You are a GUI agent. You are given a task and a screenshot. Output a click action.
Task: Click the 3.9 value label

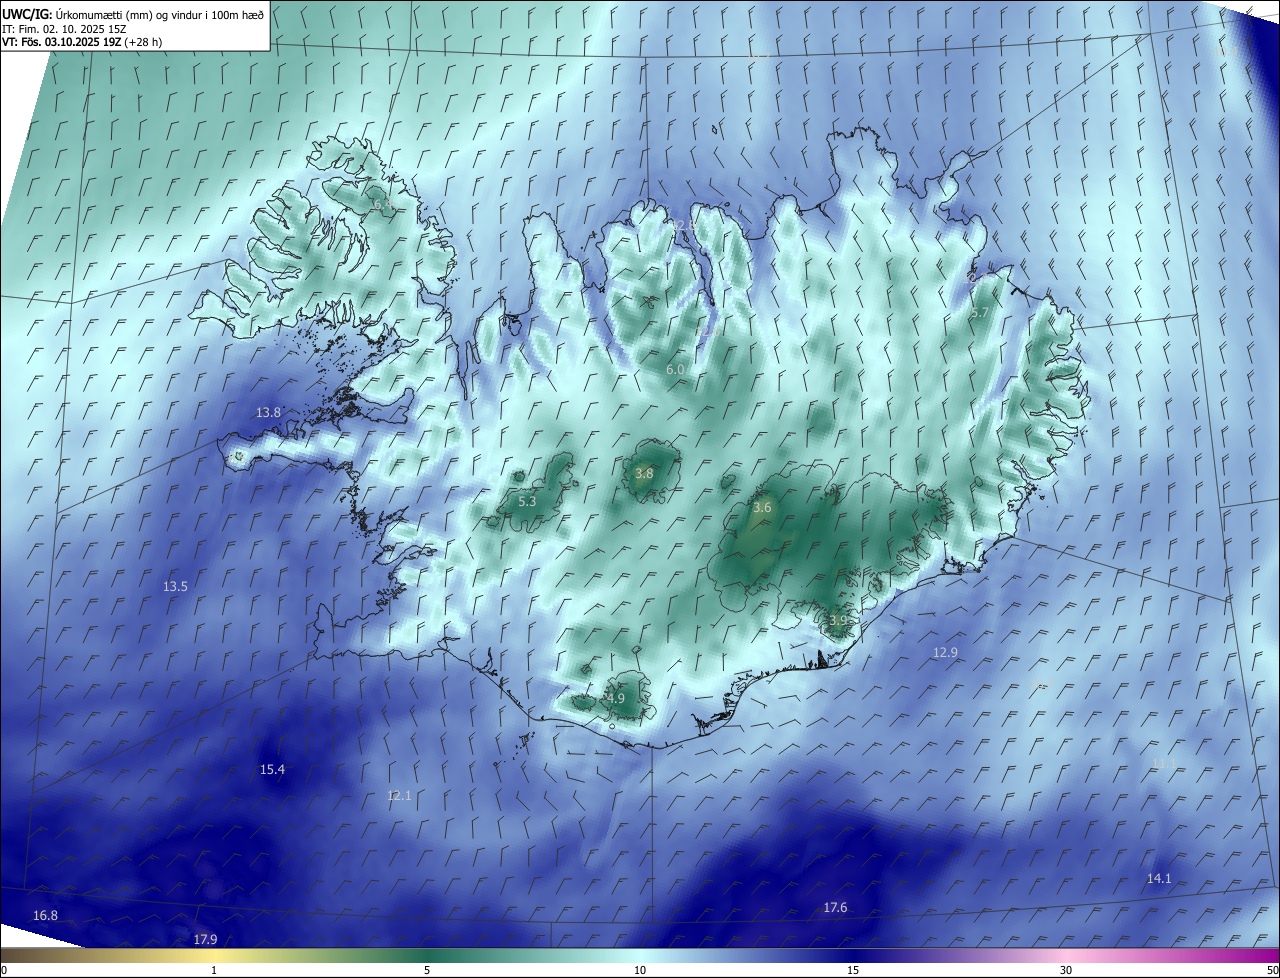pos(838,621)
